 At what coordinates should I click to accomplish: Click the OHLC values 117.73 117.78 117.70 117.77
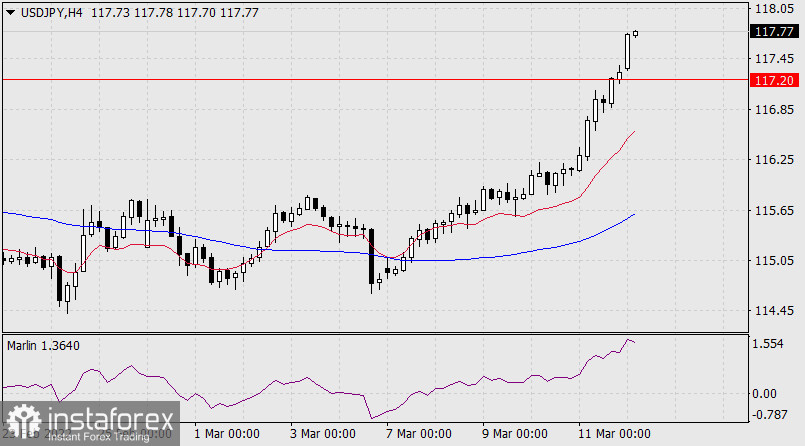[x=174, y=12]
